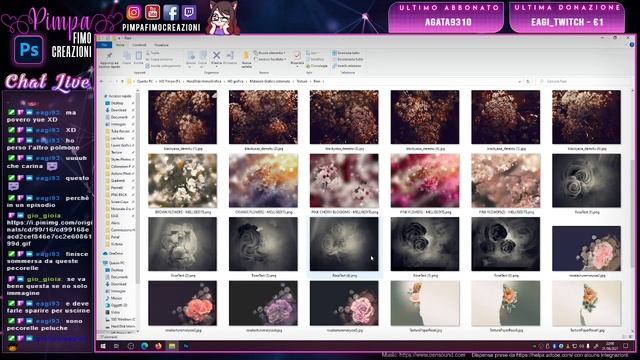Click the search field in Explorer
The height and width of the screenshot is (360, 640).
pos(583,82)
